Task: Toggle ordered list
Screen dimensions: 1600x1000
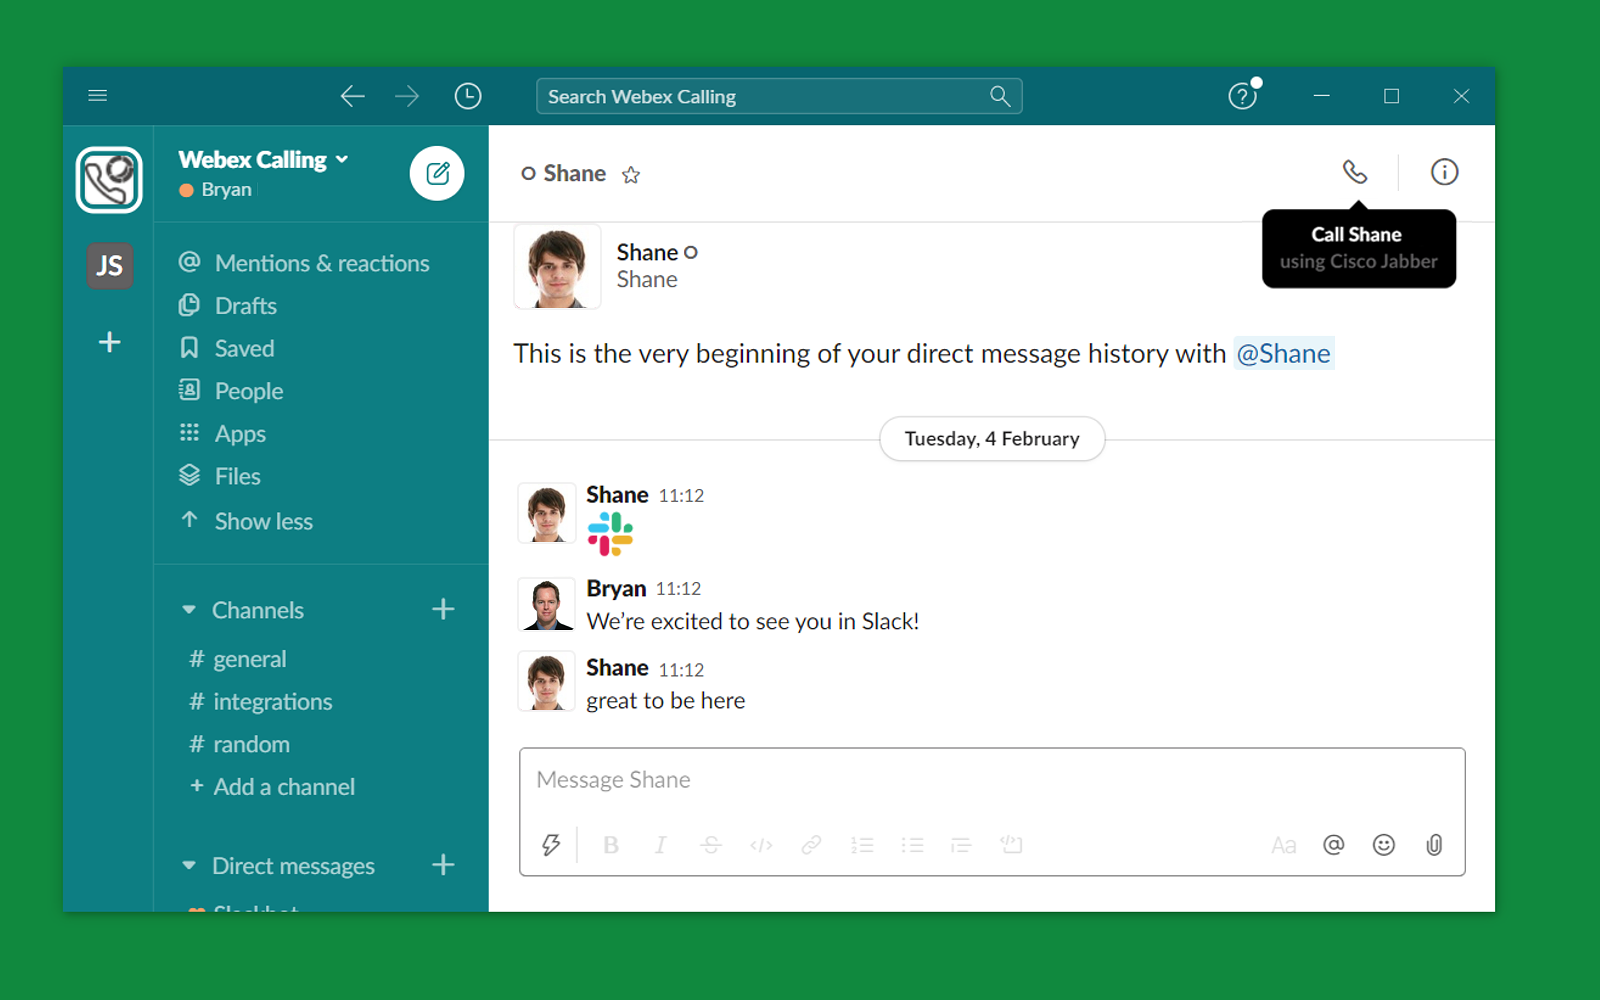Action: tap(862, 845)
